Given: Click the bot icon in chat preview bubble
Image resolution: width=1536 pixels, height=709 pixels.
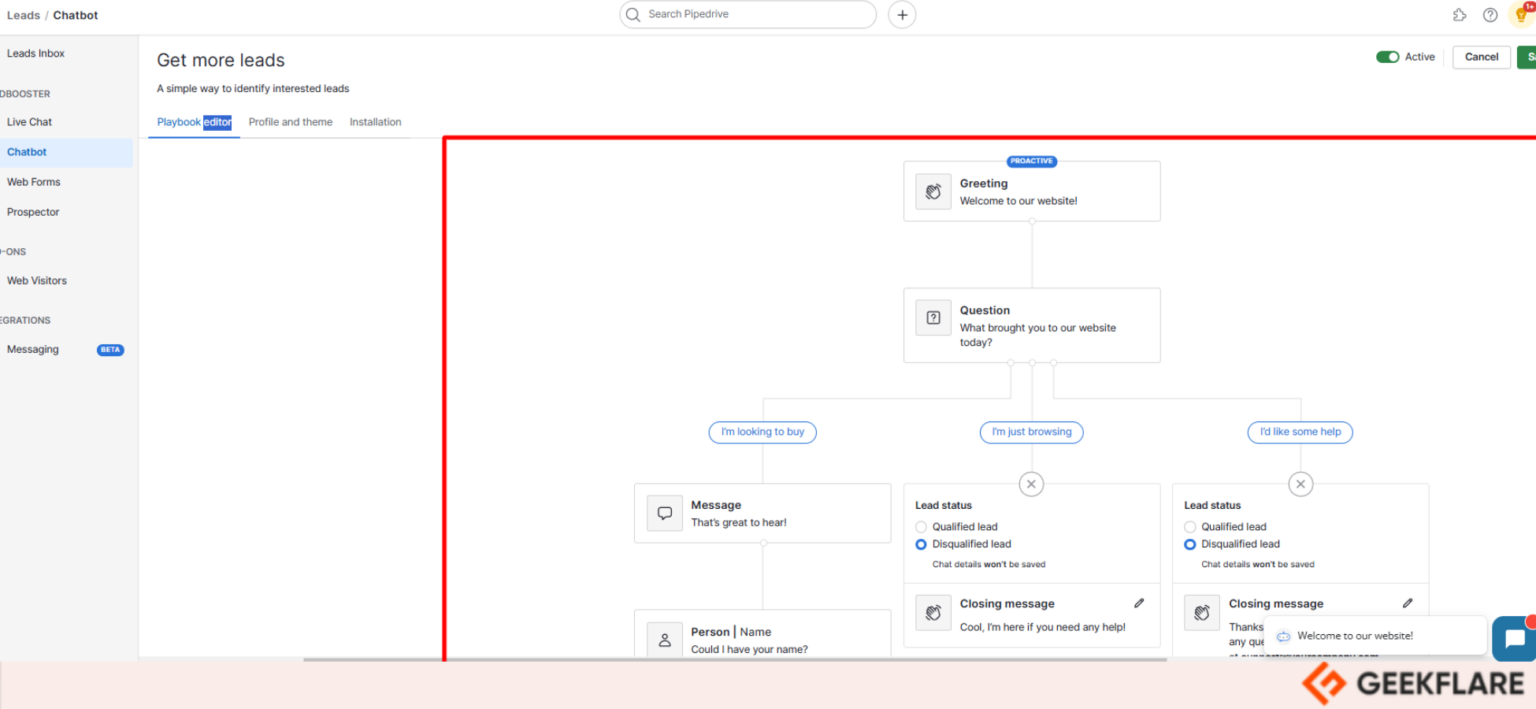Looking at the screenshot, I should coord(1283,636).
